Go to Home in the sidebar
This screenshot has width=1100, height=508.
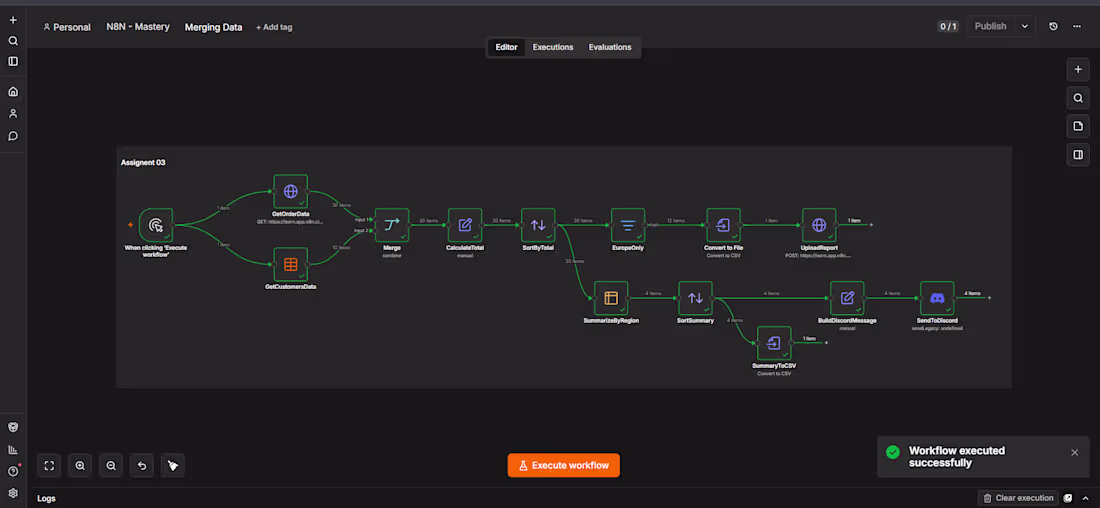coord(13,91)
